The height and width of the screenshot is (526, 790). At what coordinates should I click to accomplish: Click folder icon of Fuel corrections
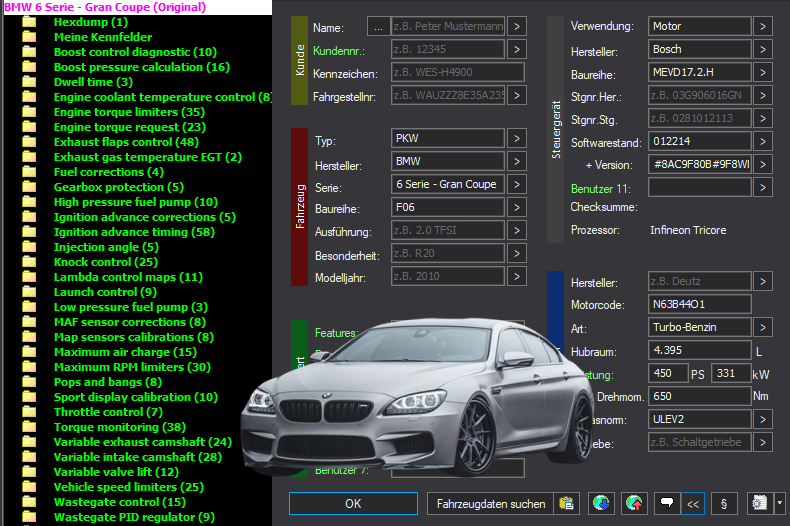pyautogui.click(x=29, y=172)
